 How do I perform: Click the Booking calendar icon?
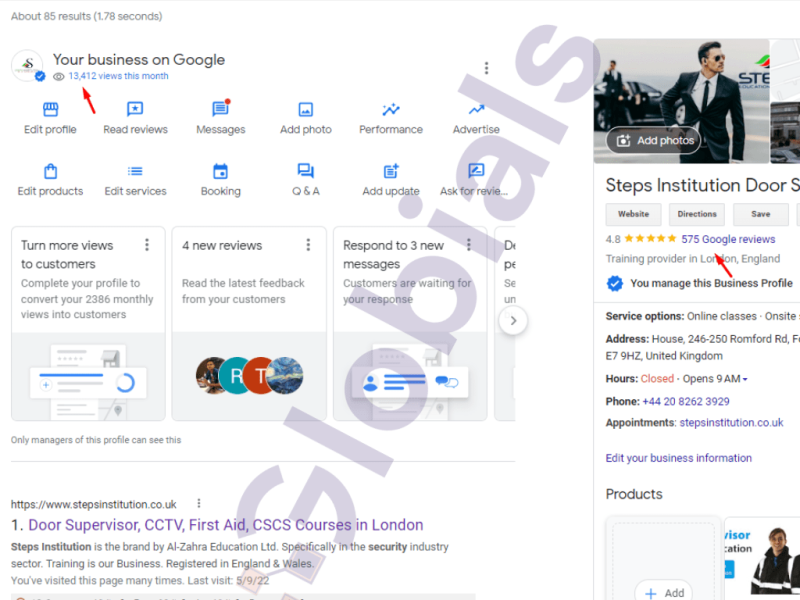tap(220, 171)
